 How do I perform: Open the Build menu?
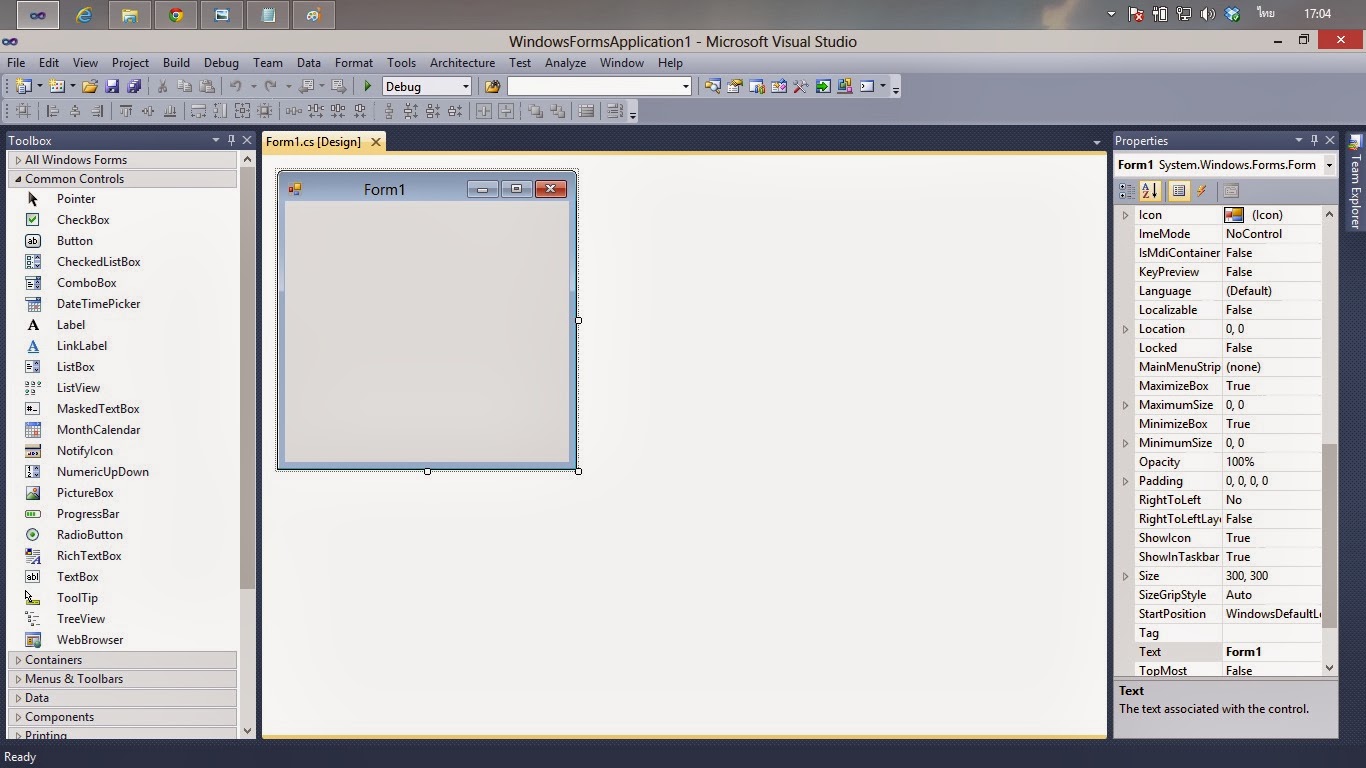point(176,63)
